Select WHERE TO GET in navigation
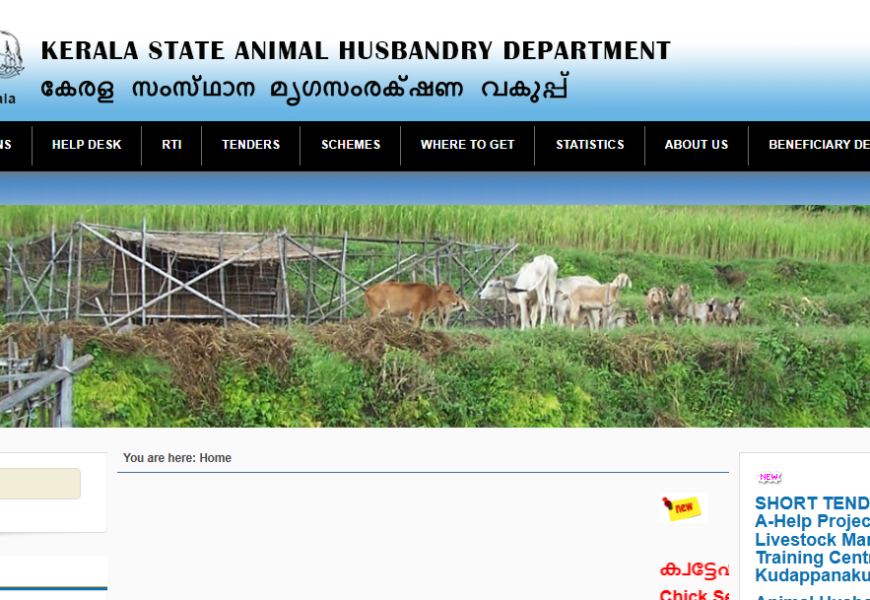 pos(467,145)
